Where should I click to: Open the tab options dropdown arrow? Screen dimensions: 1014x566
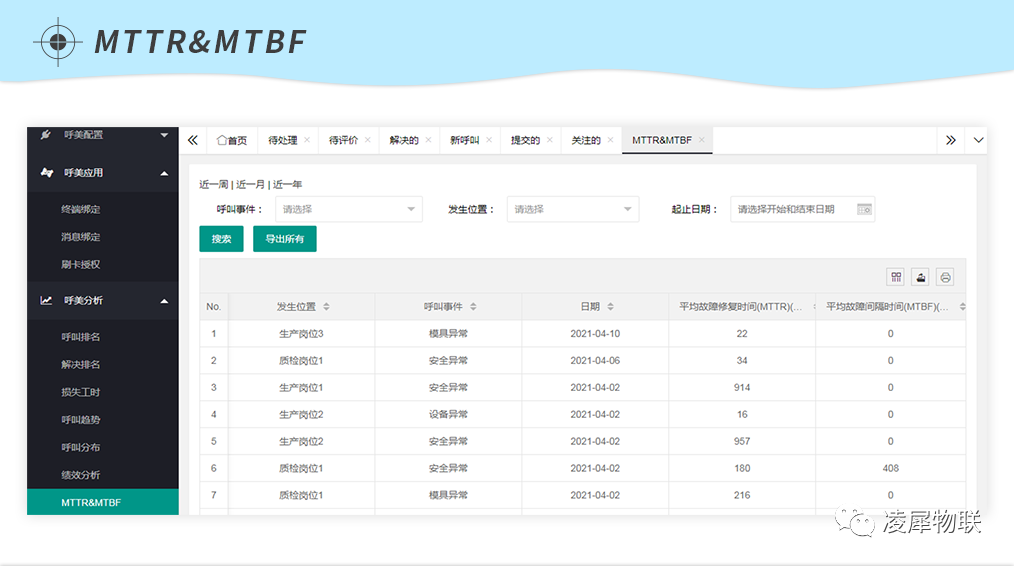pos(978,140)
